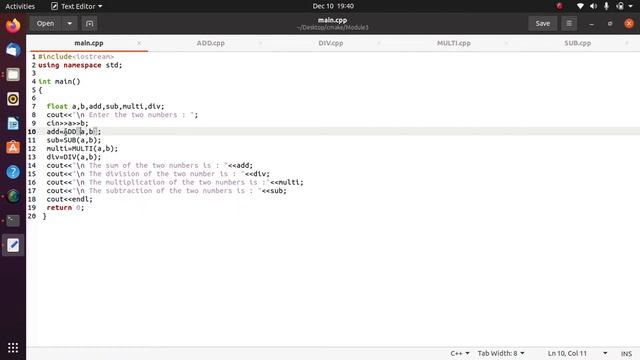
Task: Click the 'Enter the two numbers' cout line
Action: (122, 115)
